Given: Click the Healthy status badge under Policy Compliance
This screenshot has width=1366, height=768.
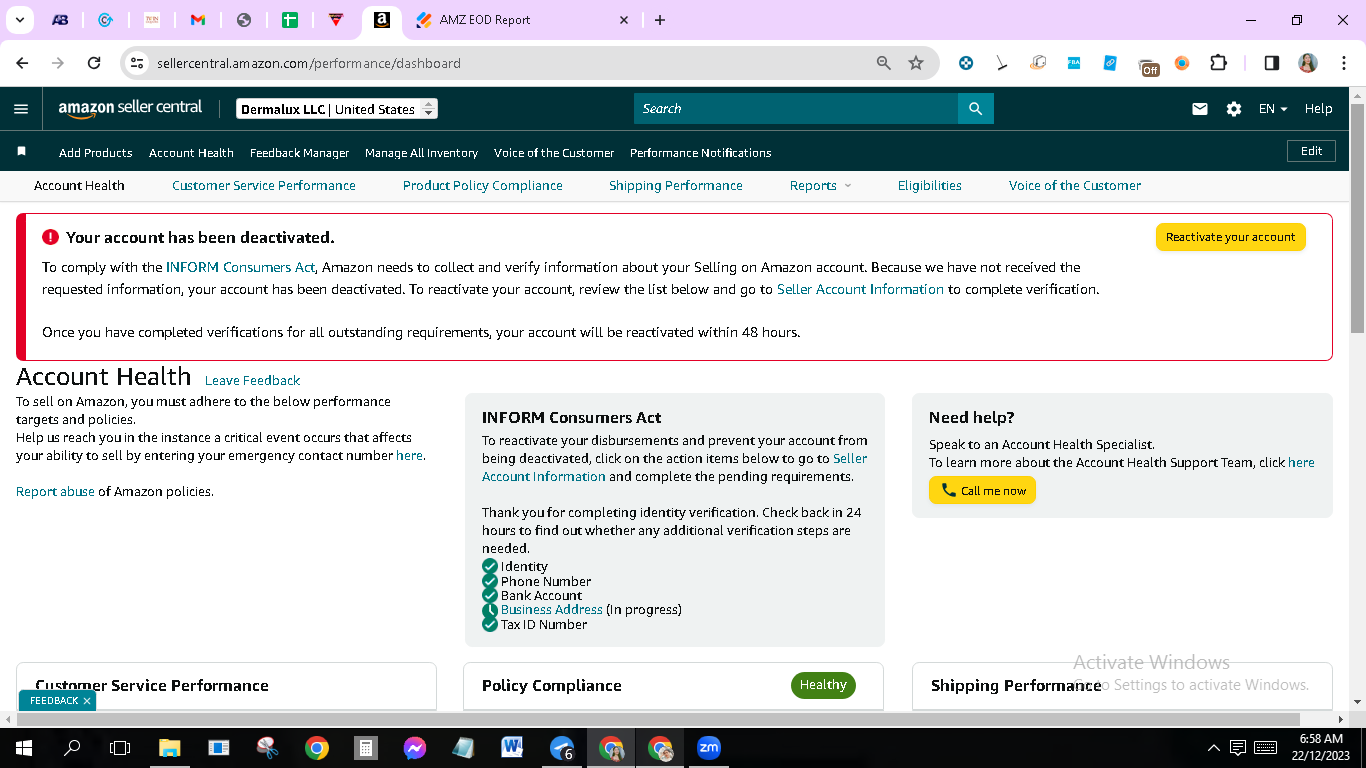Looking at the screenshot, I should tap(823, 685).
